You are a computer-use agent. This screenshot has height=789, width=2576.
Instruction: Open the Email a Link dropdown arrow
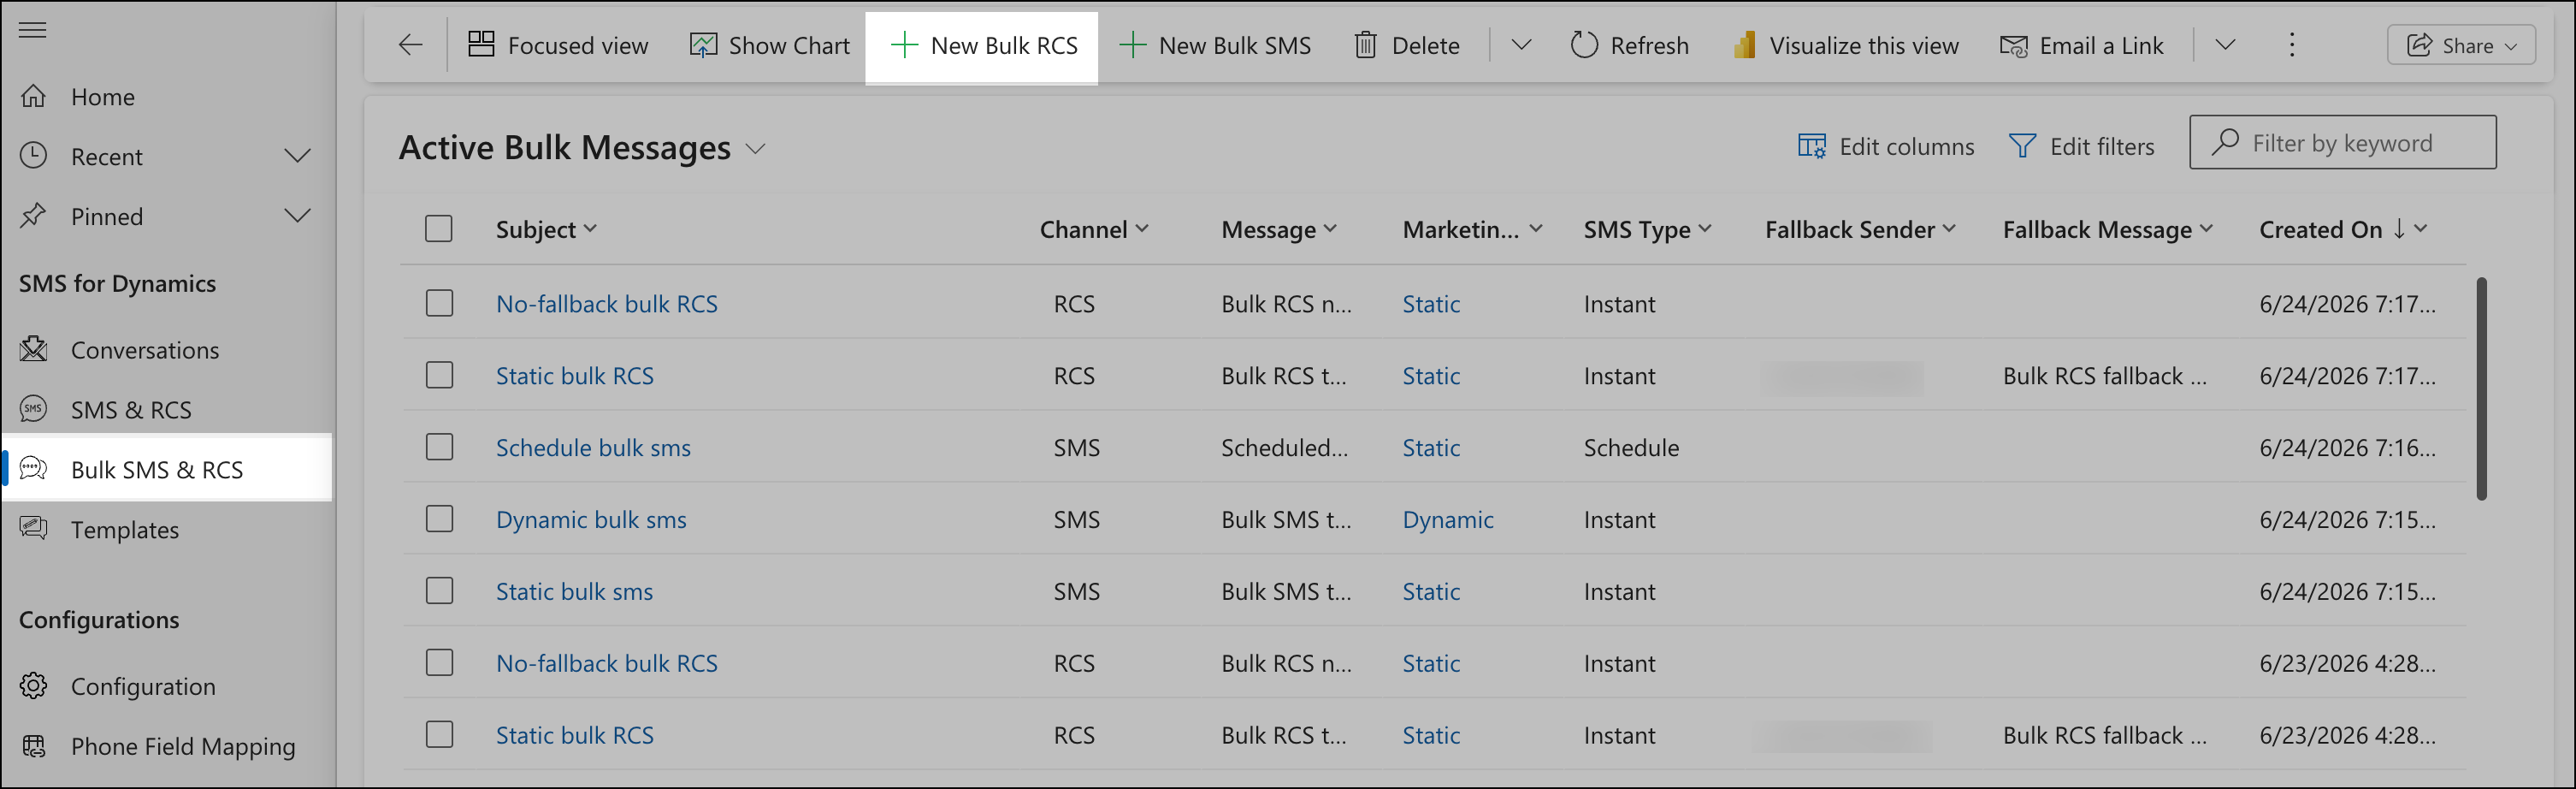[2225, 45]
